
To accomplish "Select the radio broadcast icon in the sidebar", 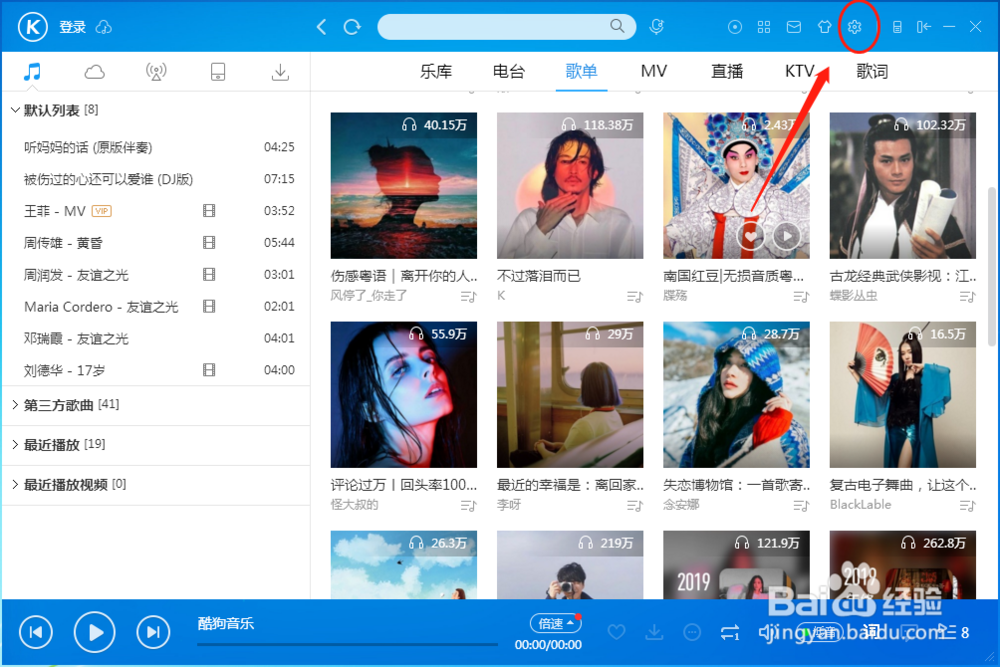I will pos(157,71).
